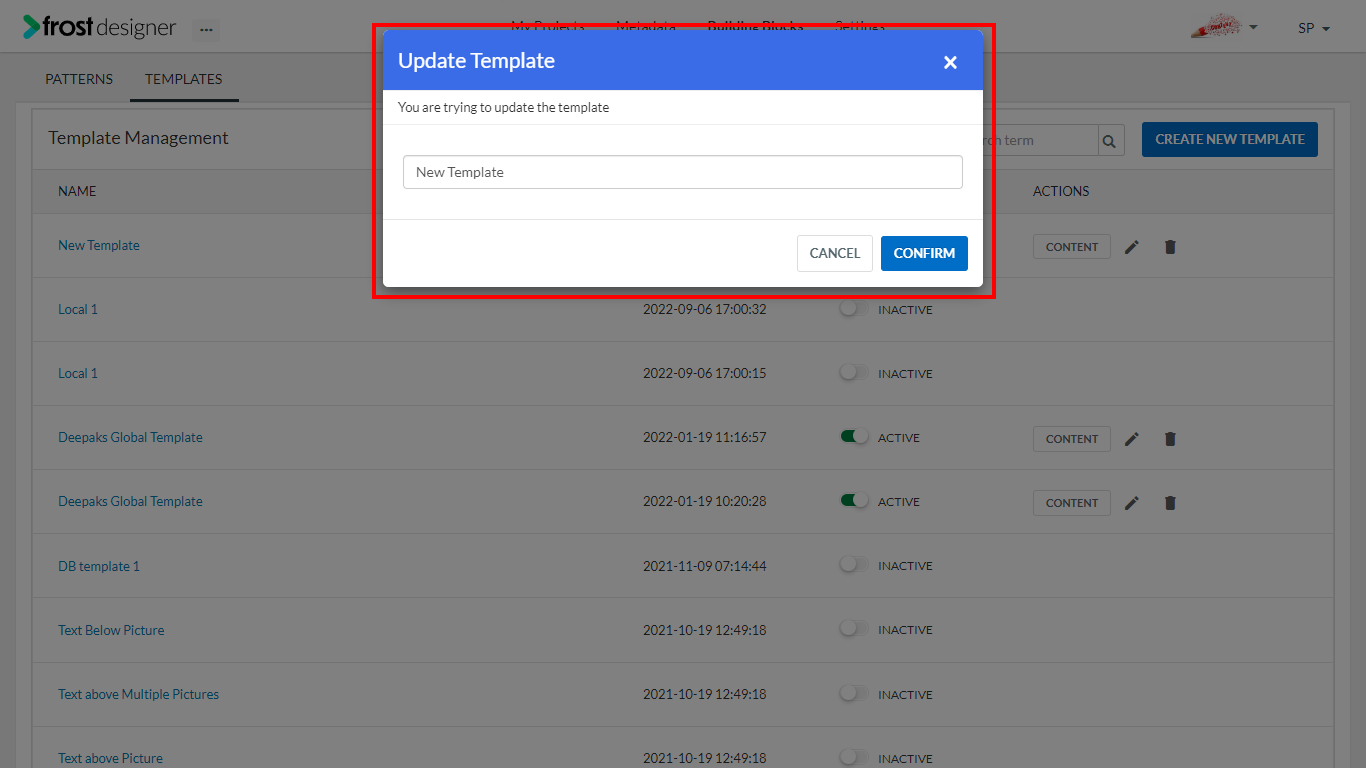Open CONTENT for the New Template row
The height and width of the screenshot is (768, 1366).
(x=1072, y=247)
